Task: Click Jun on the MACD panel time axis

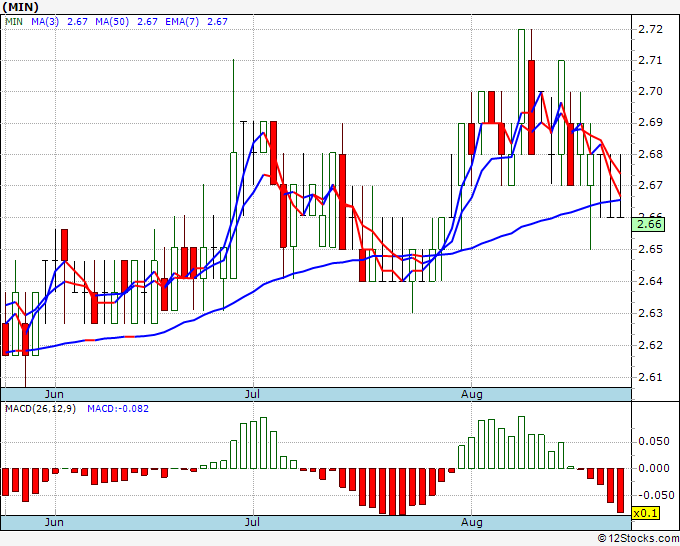Action: pos(54,522)
